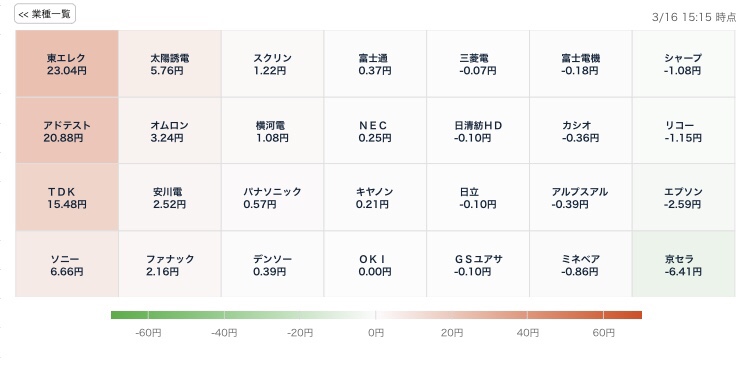Click the 富士通 0.37円 cell
Screen dimensions: 750x366
pos(375,64)
